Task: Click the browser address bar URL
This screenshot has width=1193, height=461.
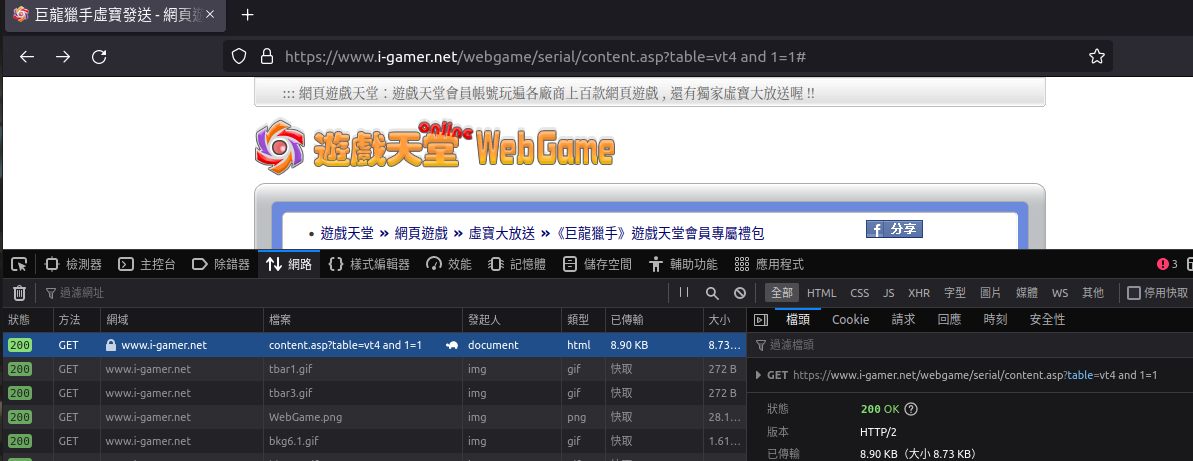Action: click(x=546, y=56)
